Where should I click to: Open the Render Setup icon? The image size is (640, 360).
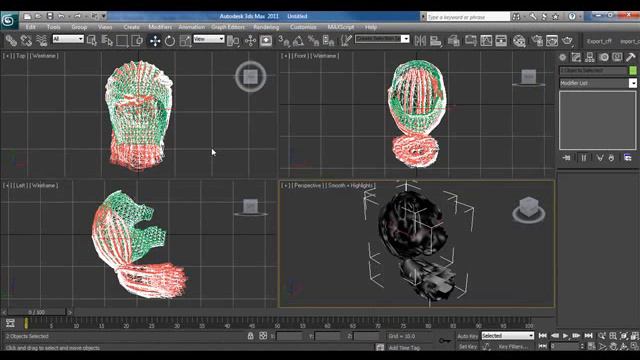click(537, 40)
